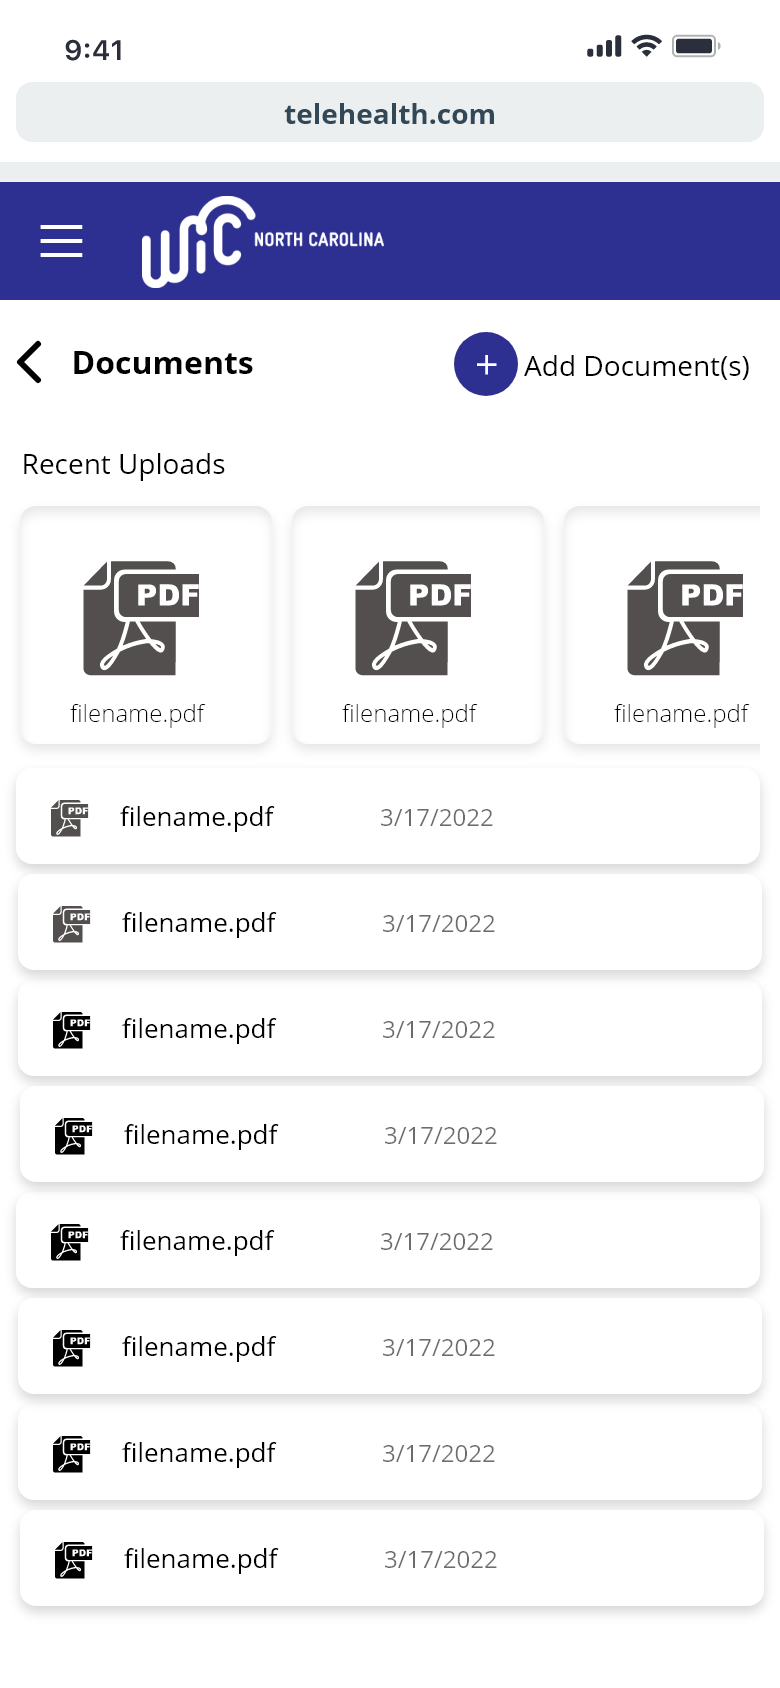The height and width of the screenshot is (1688, 780).
Task: Click the PDF icon in second list row
Action: pos(72,923)
